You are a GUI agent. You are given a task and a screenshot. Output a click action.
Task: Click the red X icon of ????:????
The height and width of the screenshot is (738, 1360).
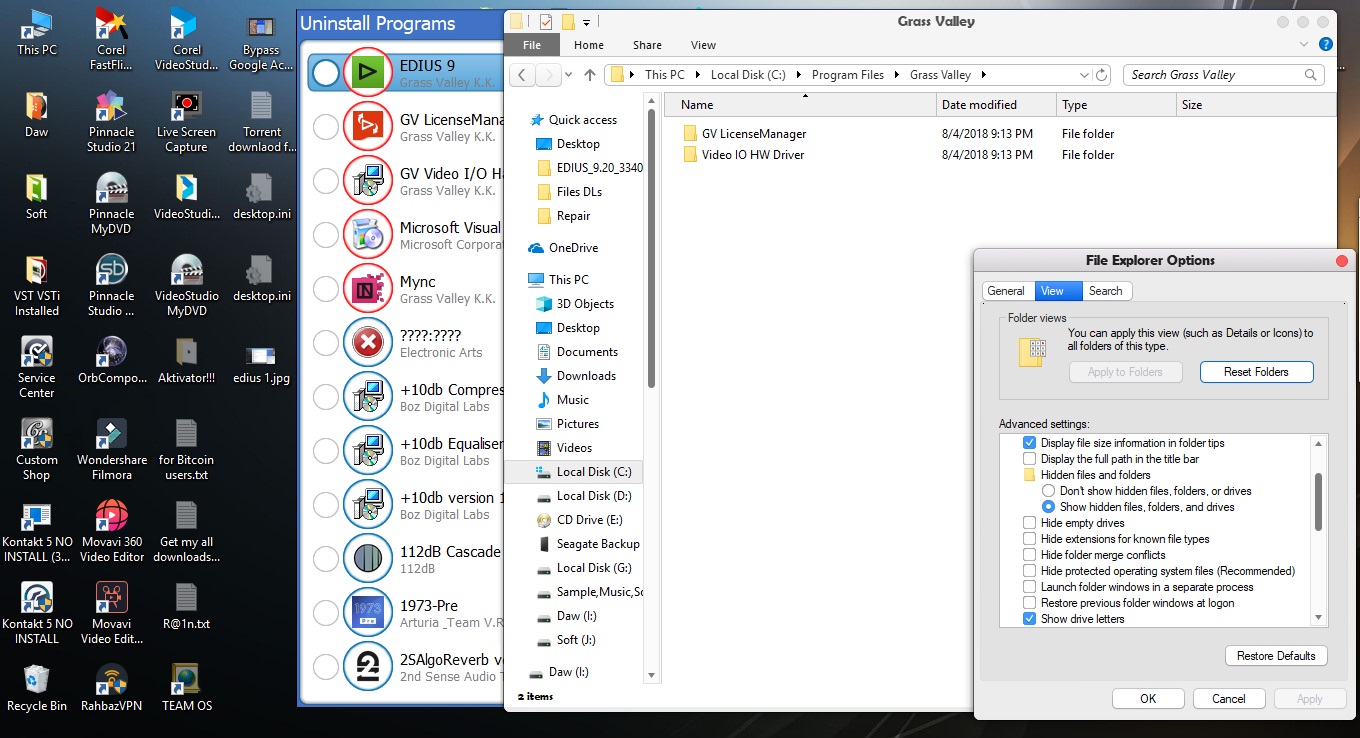[x=369, y=343]
